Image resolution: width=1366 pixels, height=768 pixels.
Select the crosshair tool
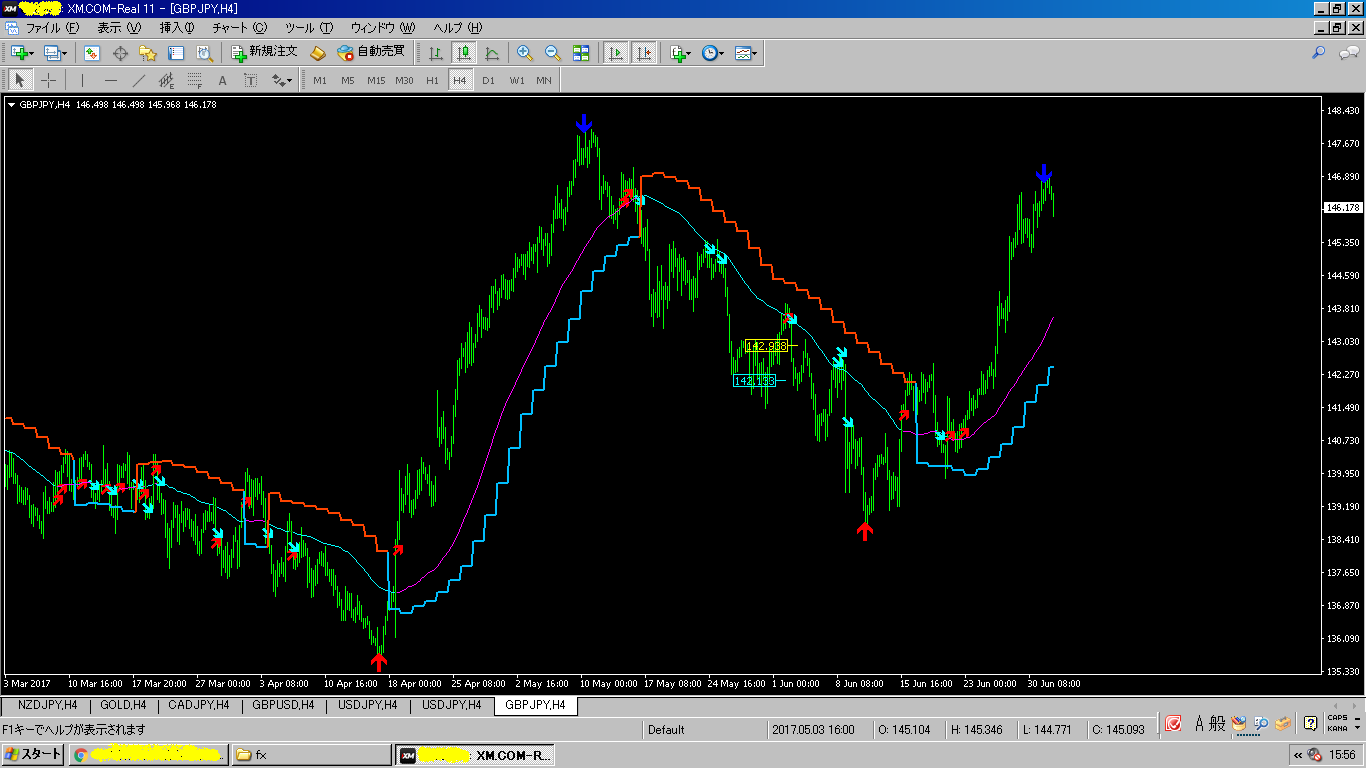point(48,80)
